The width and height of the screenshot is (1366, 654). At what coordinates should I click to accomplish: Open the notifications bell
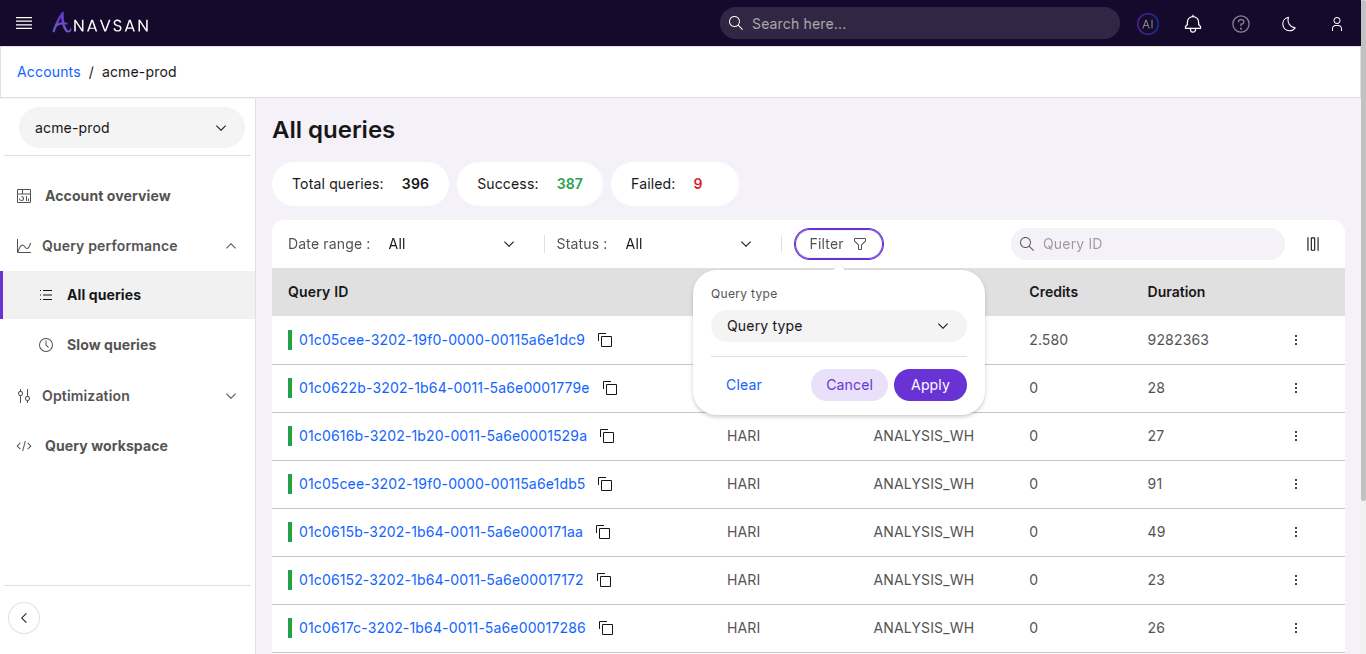(x=1193, y=24)
